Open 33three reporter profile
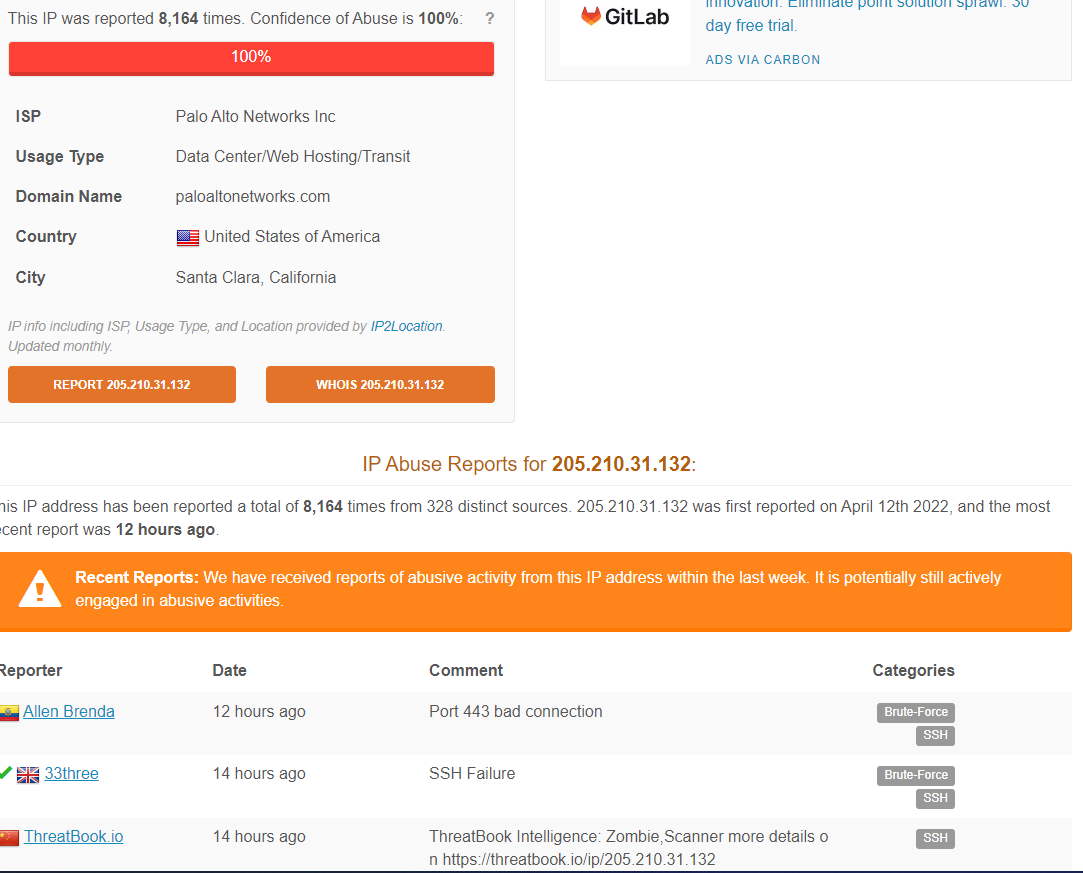The image size is (1083, 873). click(72, 774)
